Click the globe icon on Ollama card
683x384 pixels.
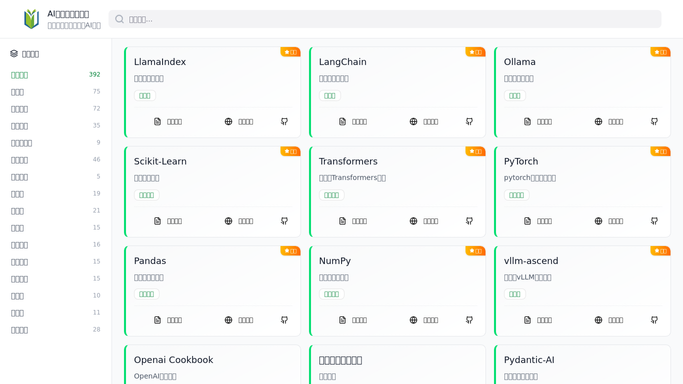[x=598, y=121]
